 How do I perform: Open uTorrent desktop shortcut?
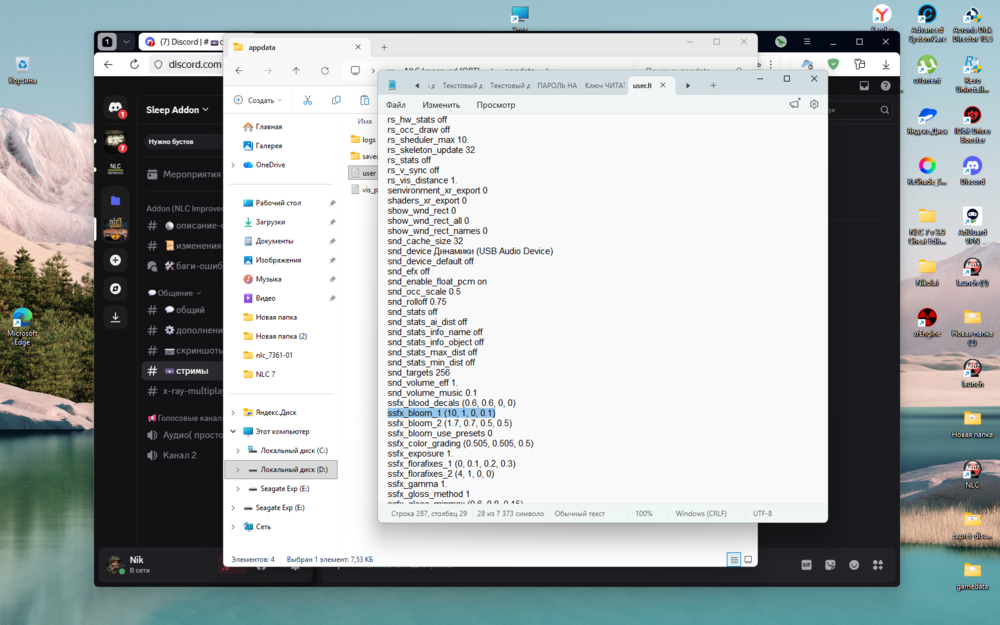tap(927, 70)
